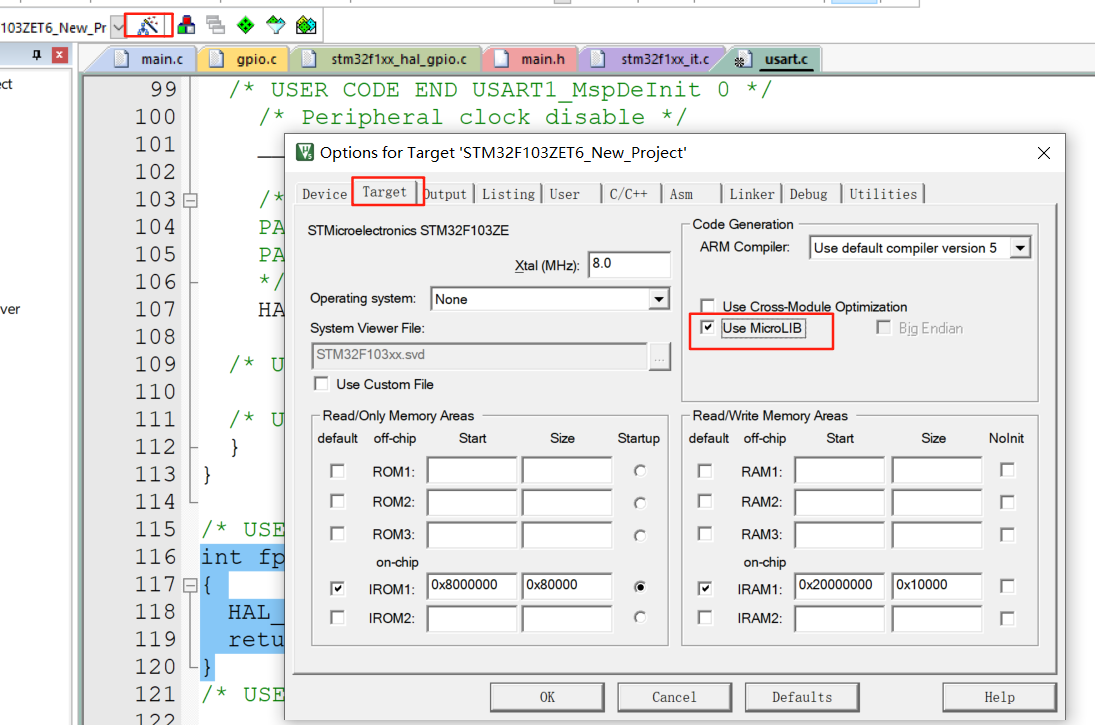The image size is (1095, 725).
Task: Switch to the C/C++ options tab
Action: coord(630,194)
